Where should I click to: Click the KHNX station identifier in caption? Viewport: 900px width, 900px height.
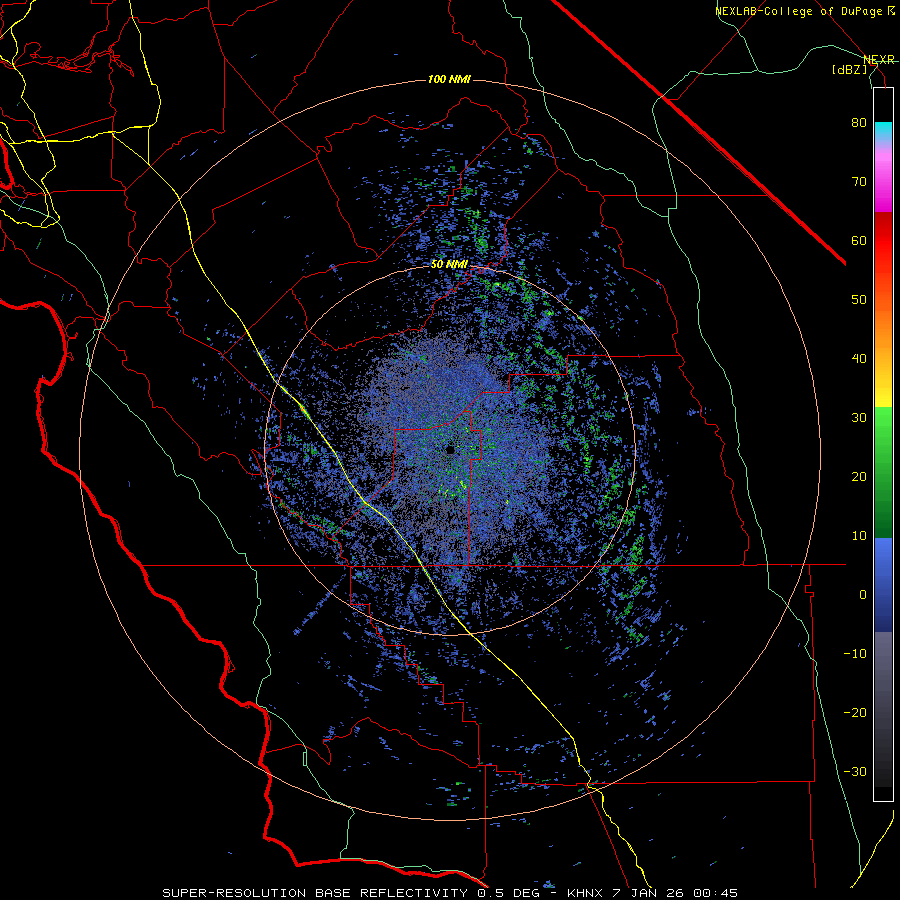[584, 893]
